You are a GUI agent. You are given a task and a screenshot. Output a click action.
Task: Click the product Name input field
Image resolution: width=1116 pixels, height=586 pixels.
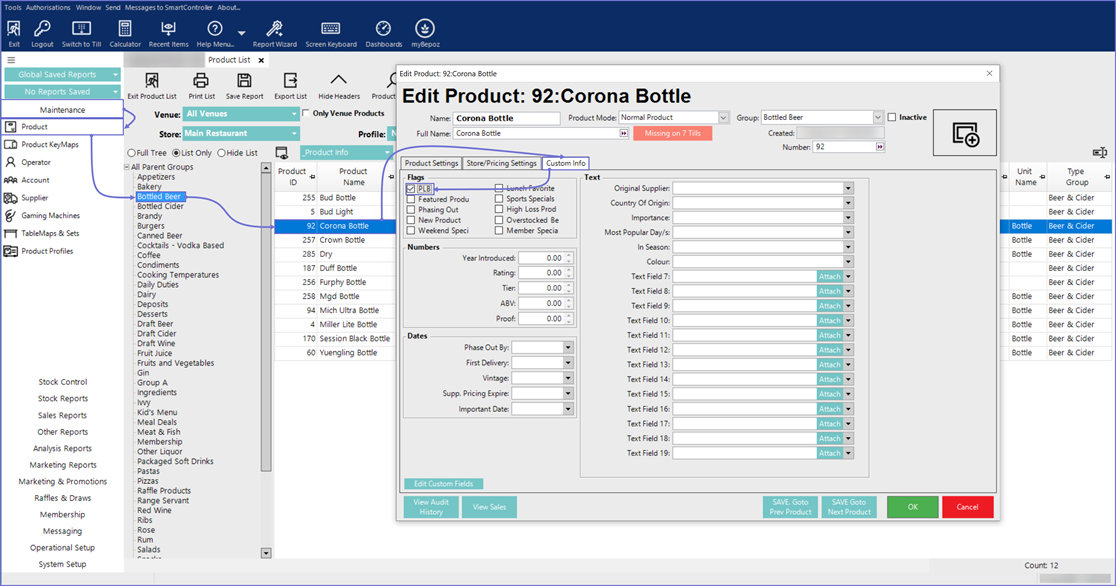[507, 118]
